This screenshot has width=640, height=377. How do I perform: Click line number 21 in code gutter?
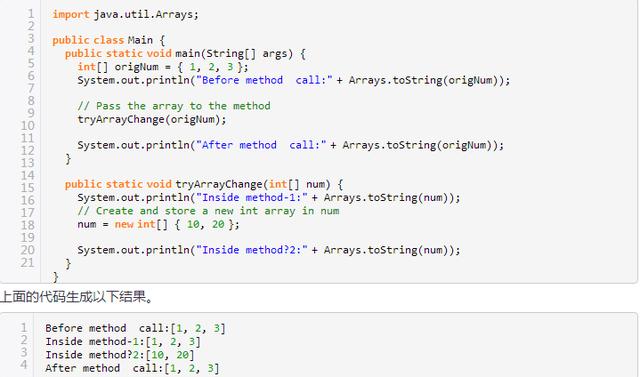tap(28, 263)
